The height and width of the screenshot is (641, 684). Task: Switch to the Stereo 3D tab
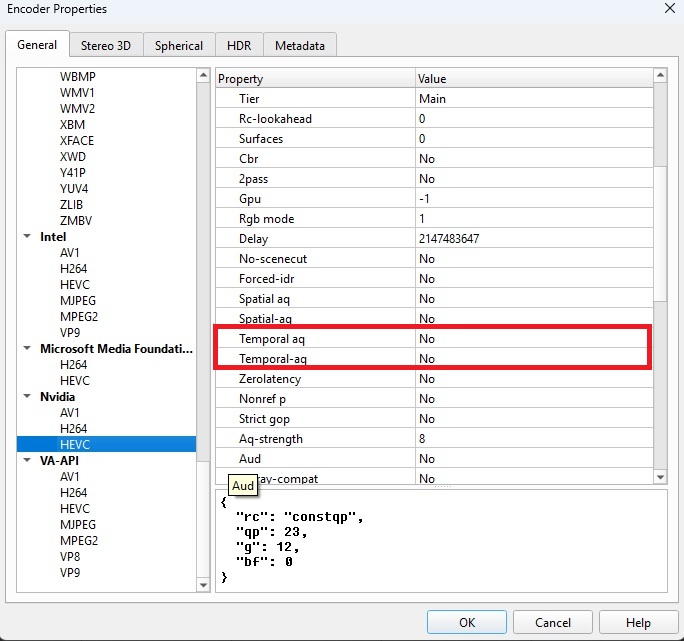coord(106,45)
